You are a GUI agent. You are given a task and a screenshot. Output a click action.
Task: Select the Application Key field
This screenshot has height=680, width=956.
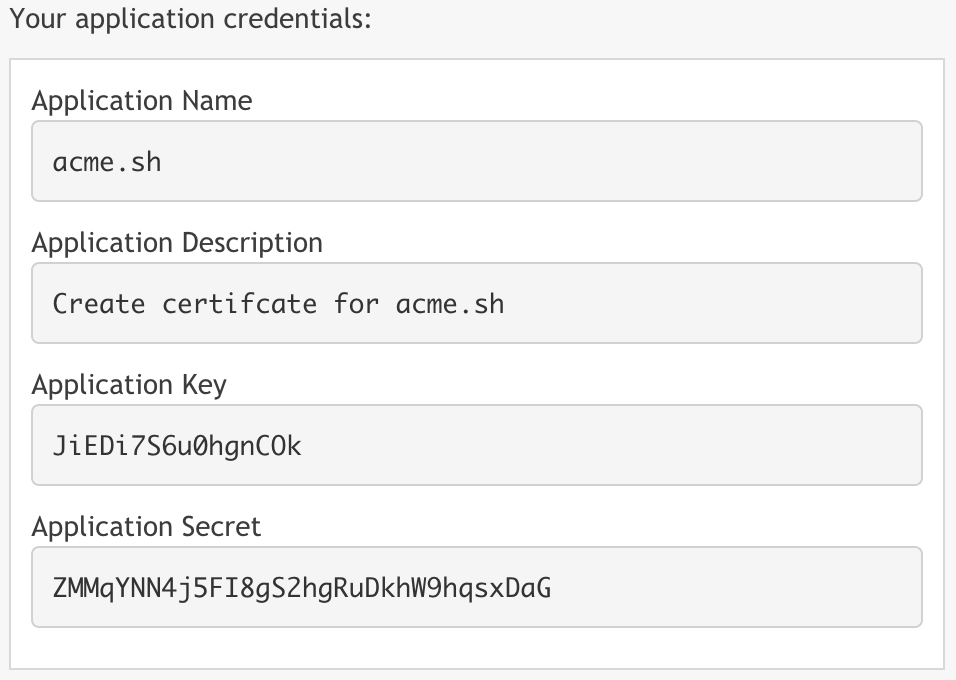click(x=476, y=445)
